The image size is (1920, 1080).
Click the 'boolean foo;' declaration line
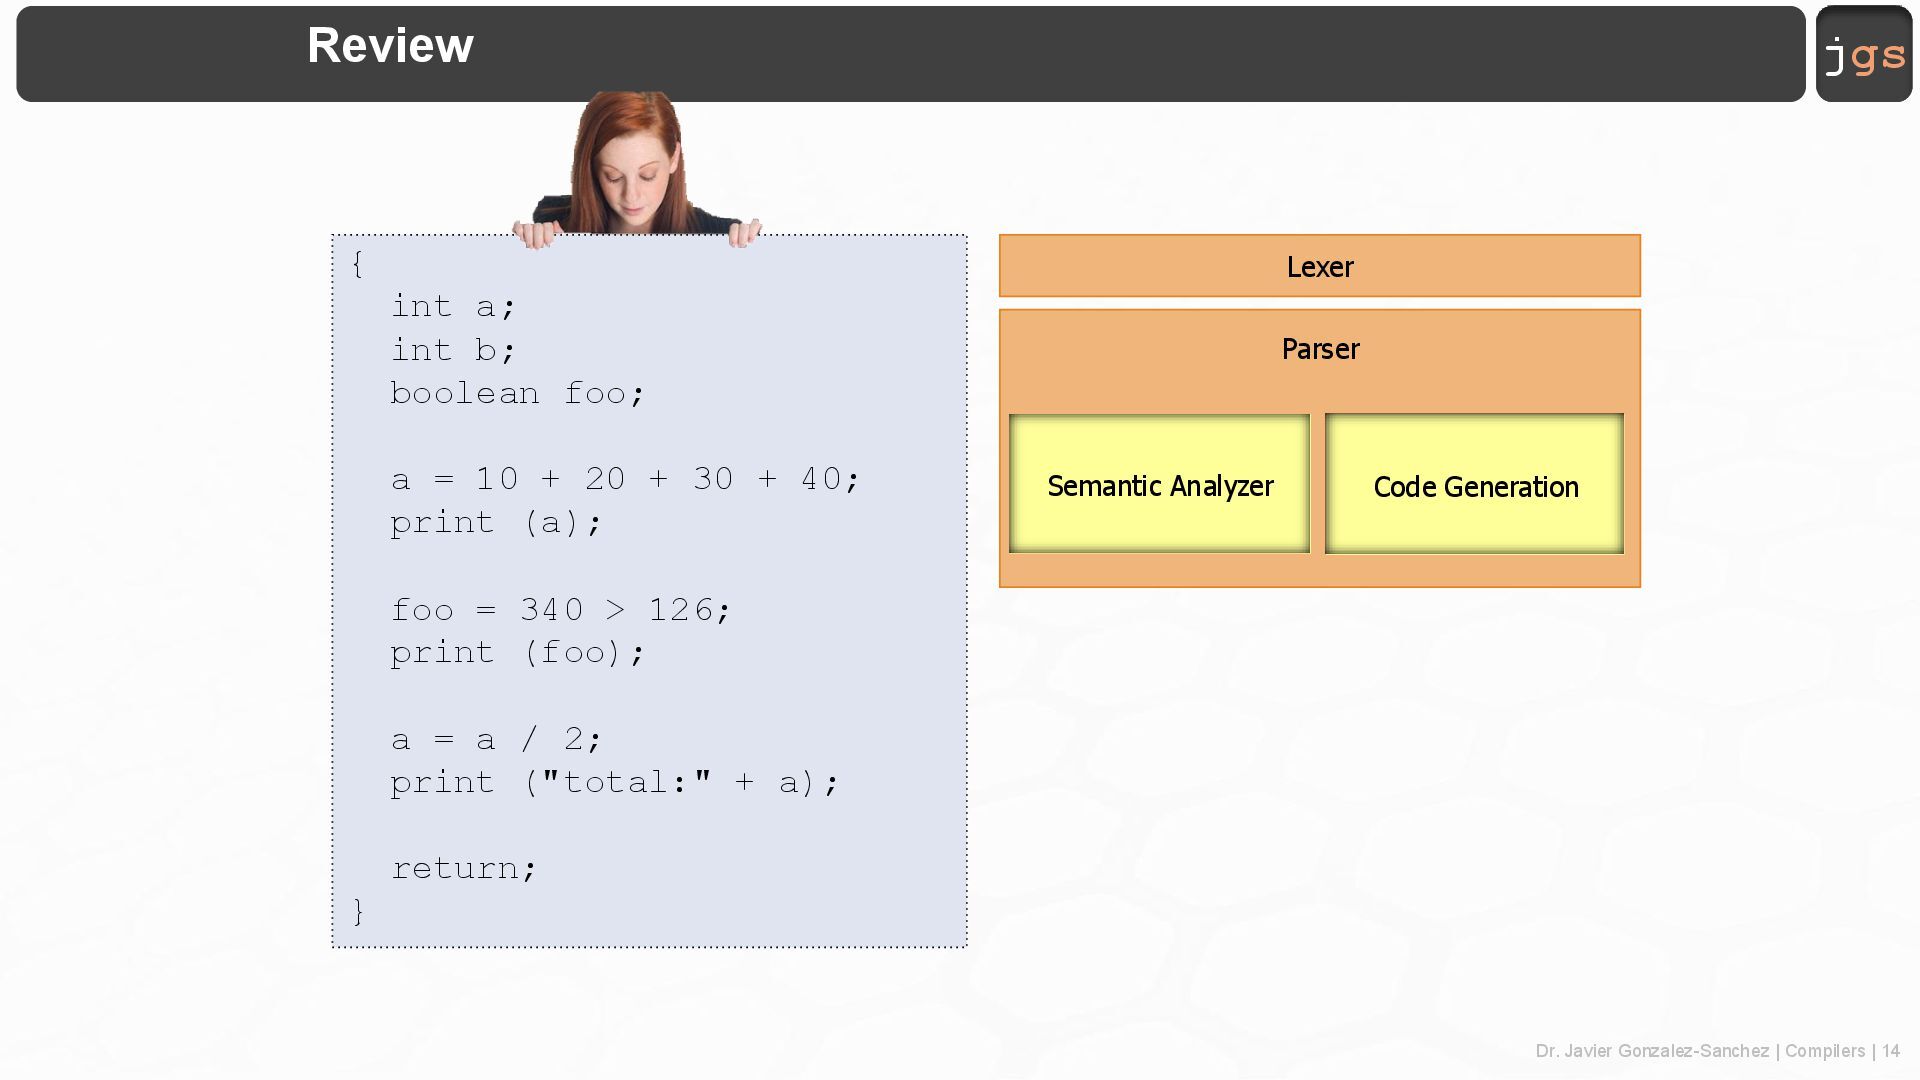click(x=517, y=393)
